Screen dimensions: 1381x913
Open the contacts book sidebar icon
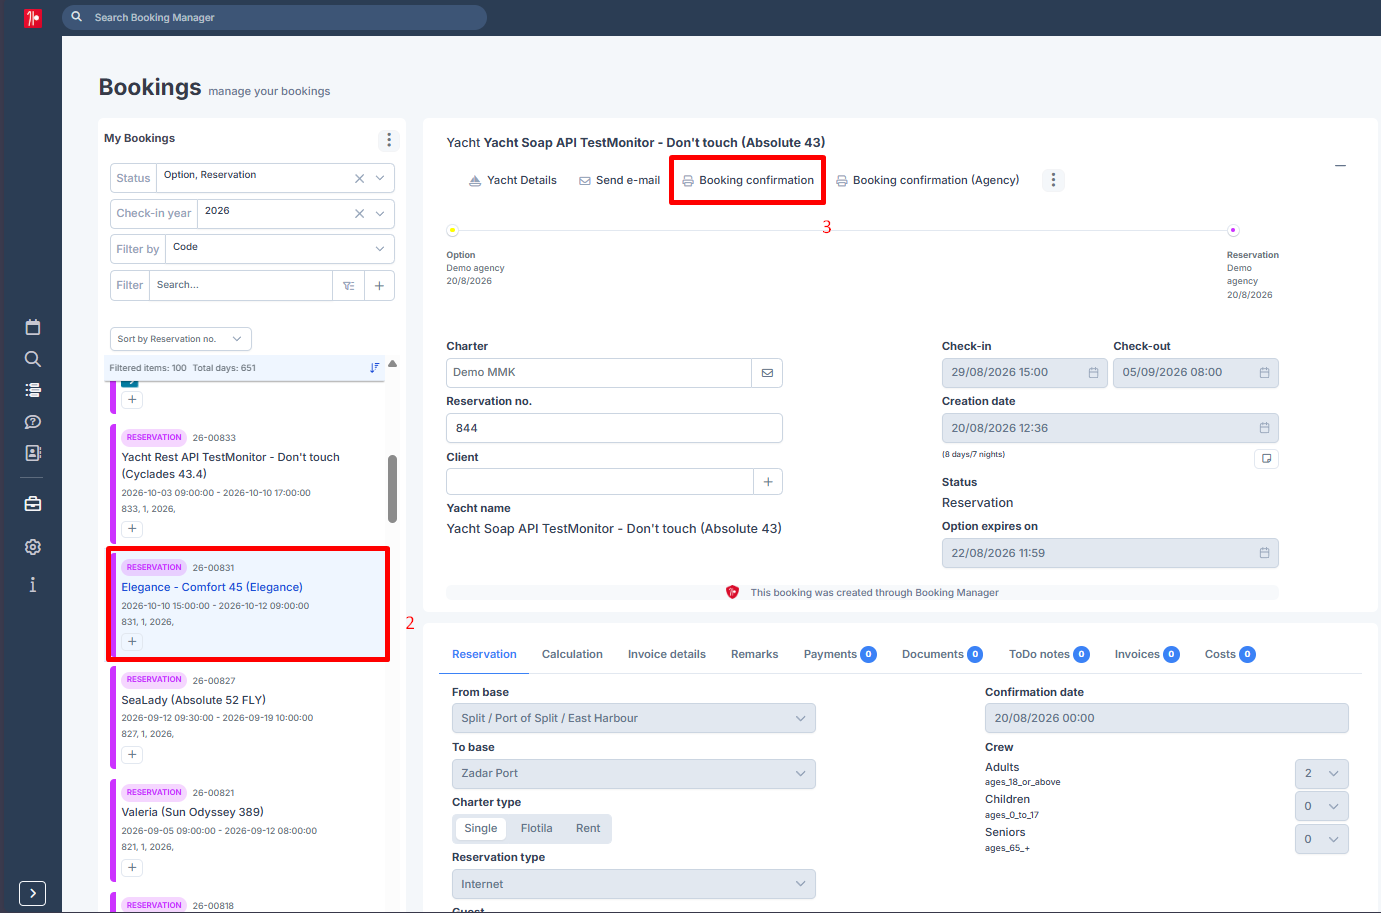[33, 453]
